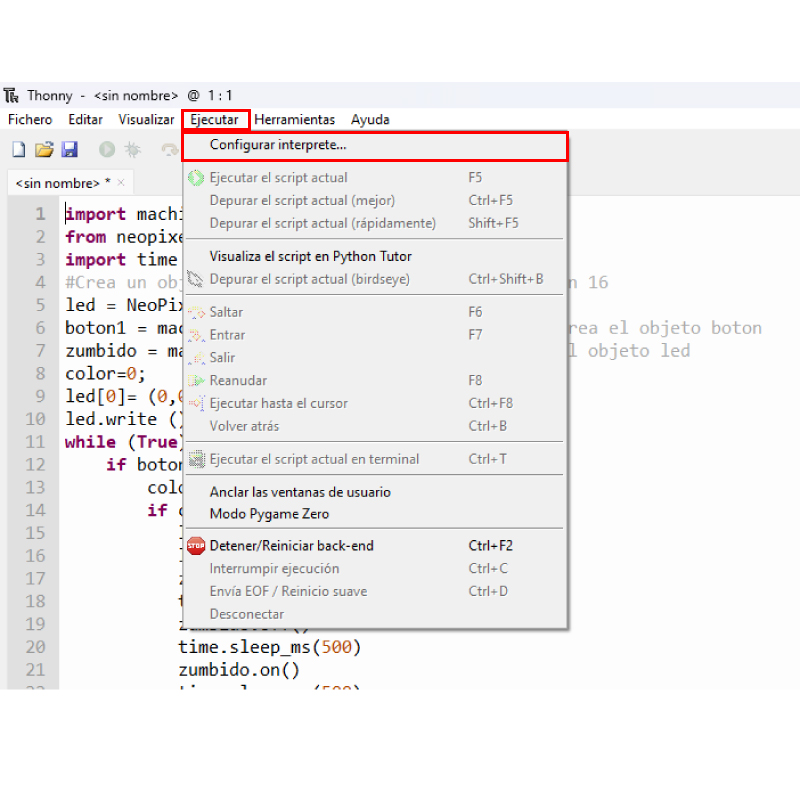Open the Herramientas menu
This screenshot has height=800, width=800.
pyautogui.click(x=295, y=120)
